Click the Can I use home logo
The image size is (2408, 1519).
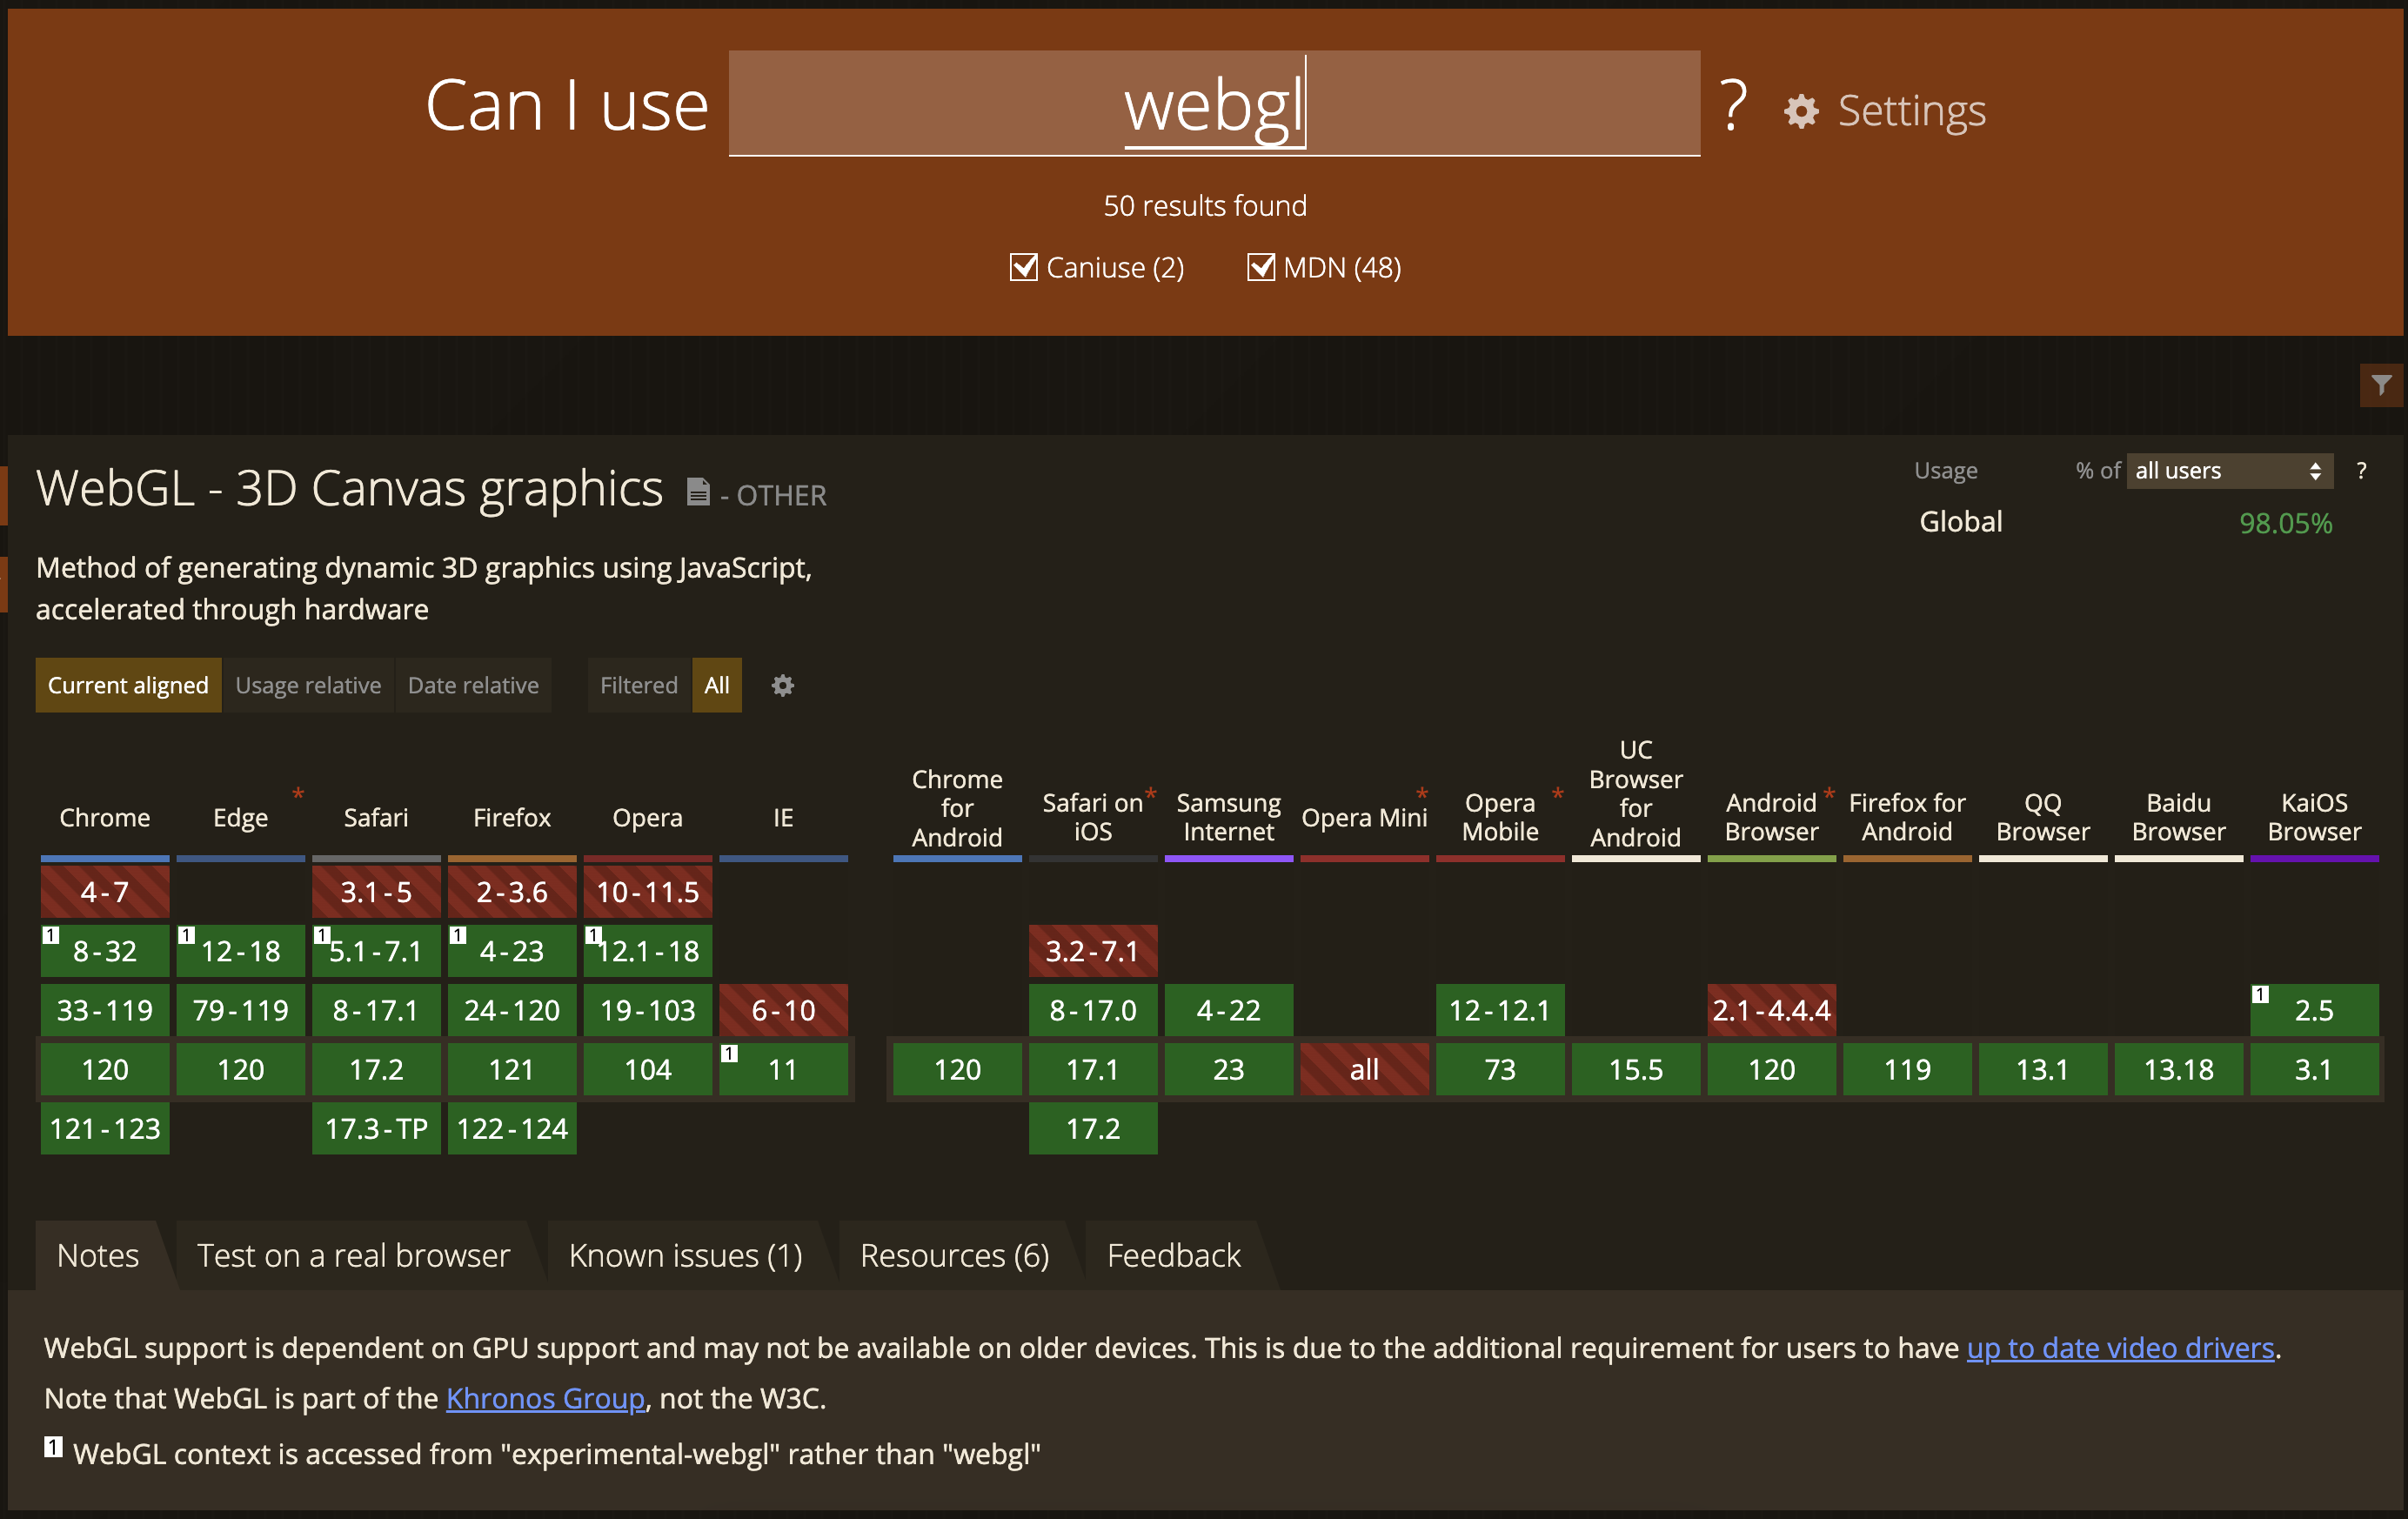click(x=566, y=105)
